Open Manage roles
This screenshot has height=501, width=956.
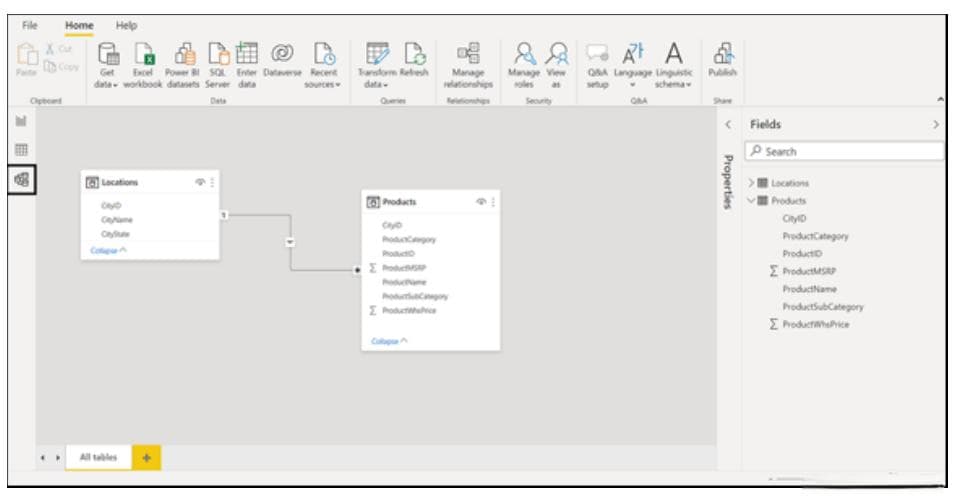(524, 66)
